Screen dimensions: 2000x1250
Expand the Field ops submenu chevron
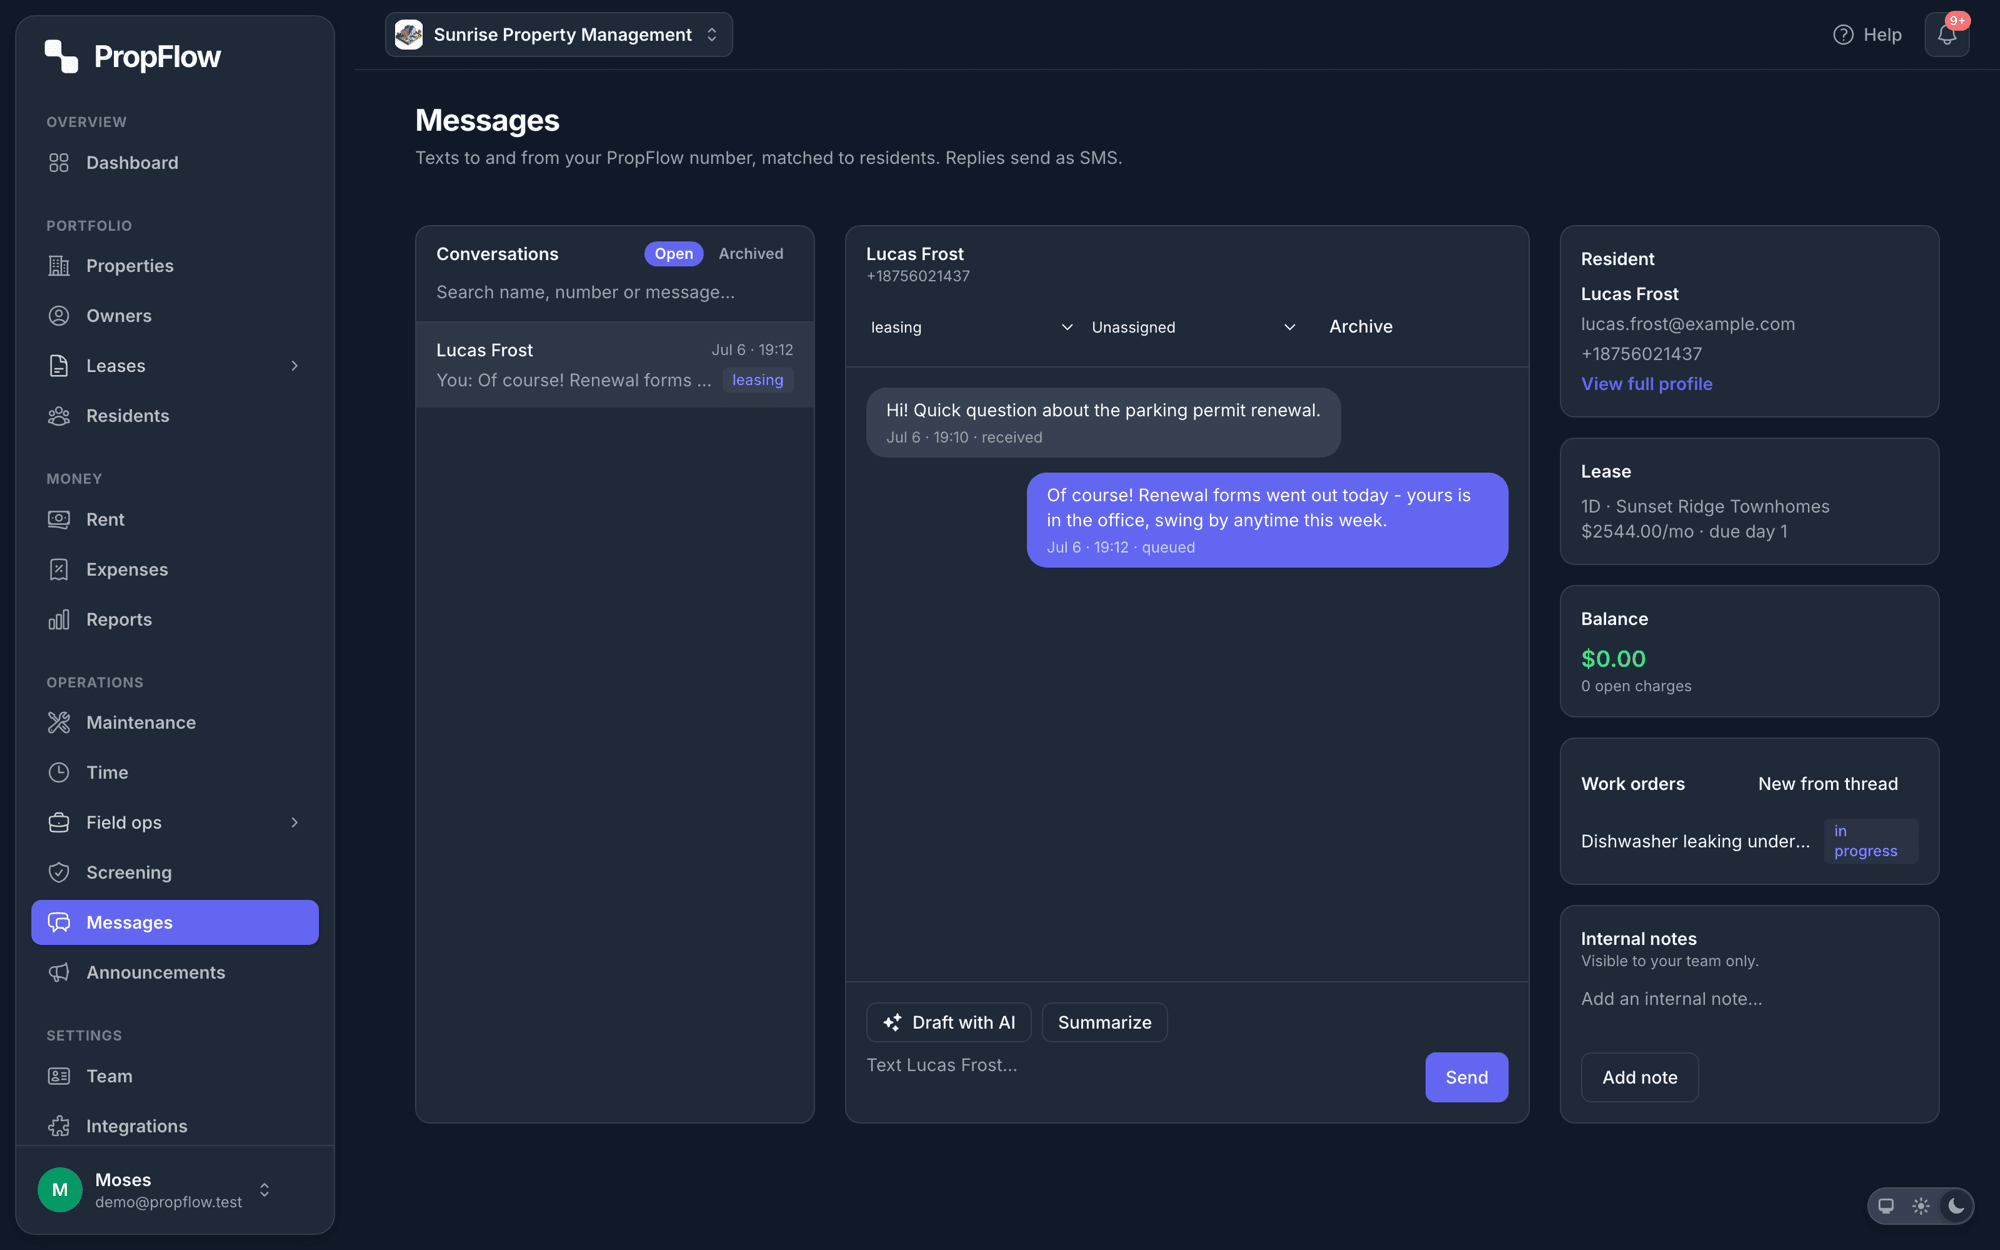point(294,822)
